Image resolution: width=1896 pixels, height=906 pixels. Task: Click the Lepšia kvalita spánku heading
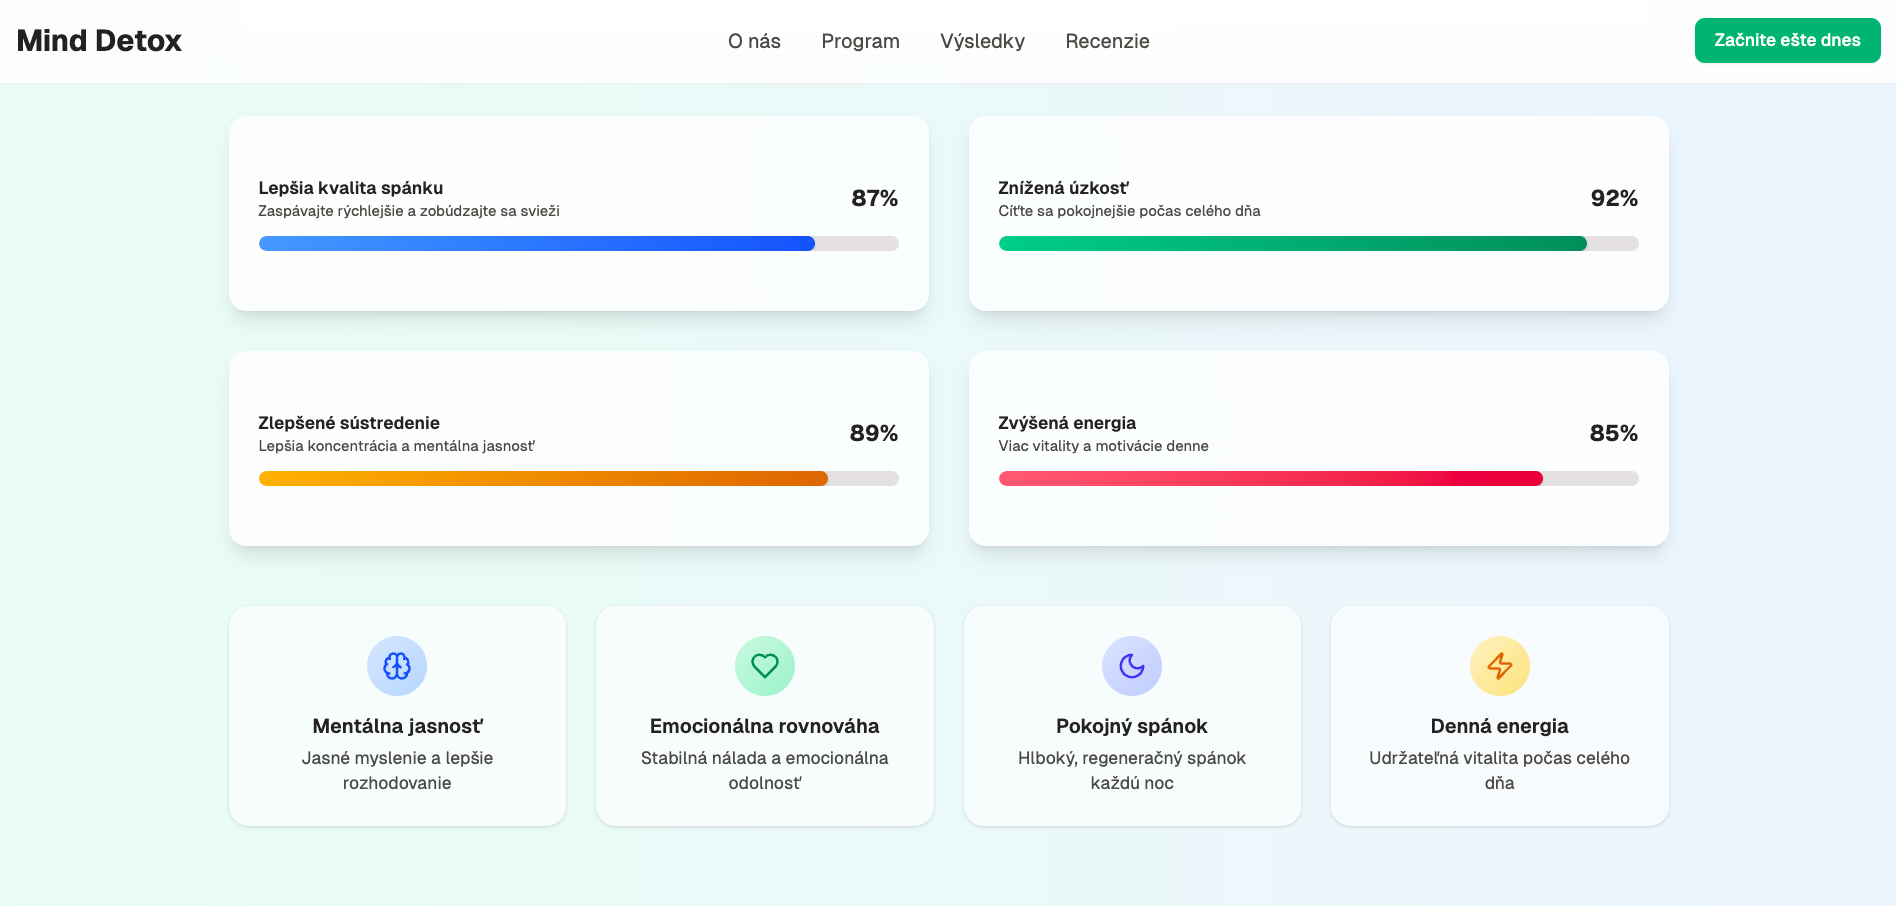pyautogui.click(x=351, y=188)
